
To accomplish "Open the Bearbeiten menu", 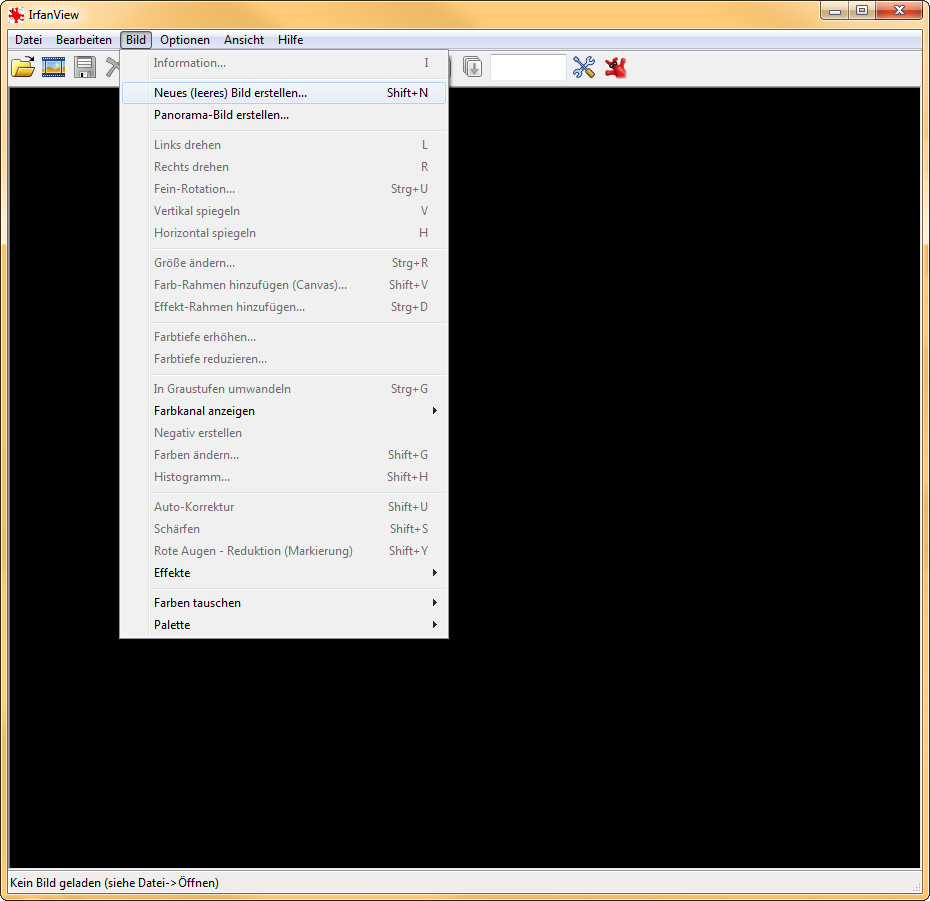I will (x=84, y=40).
